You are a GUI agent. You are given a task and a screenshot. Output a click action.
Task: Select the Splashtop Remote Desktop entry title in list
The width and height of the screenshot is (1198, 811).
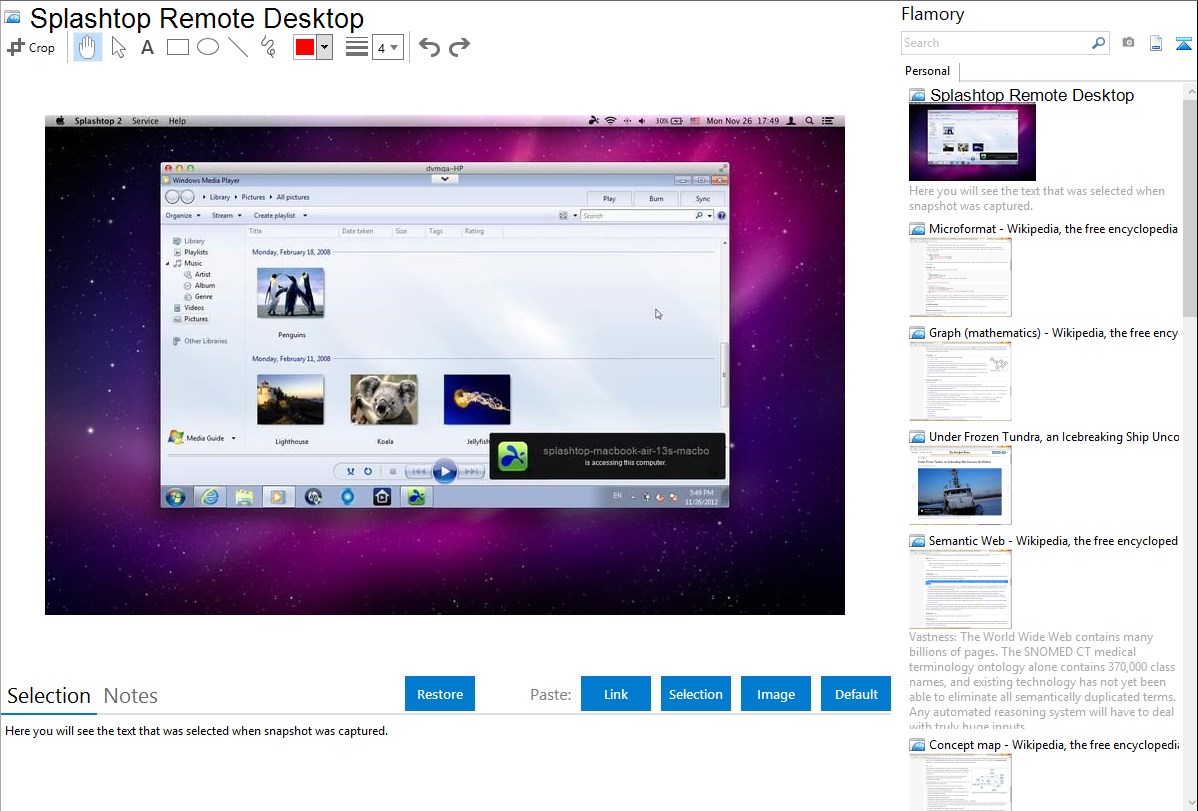[x=1032, y=96]
